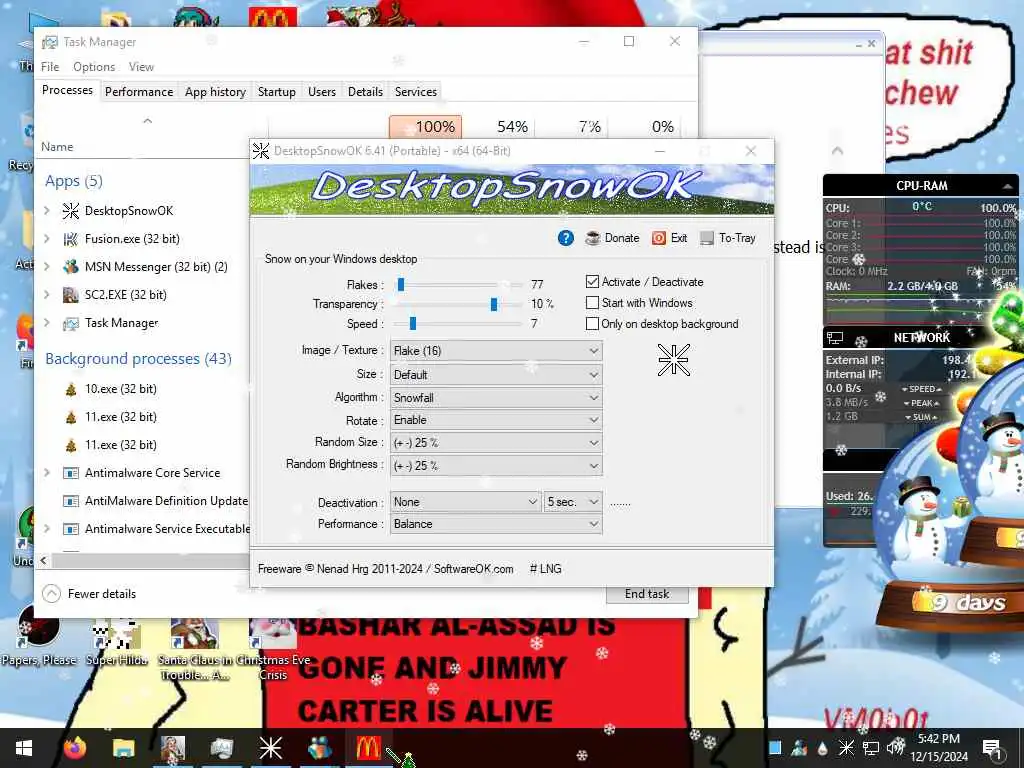Click the # LNG language link
This screenshot has width=1024, height=768.
pos(546,569)
